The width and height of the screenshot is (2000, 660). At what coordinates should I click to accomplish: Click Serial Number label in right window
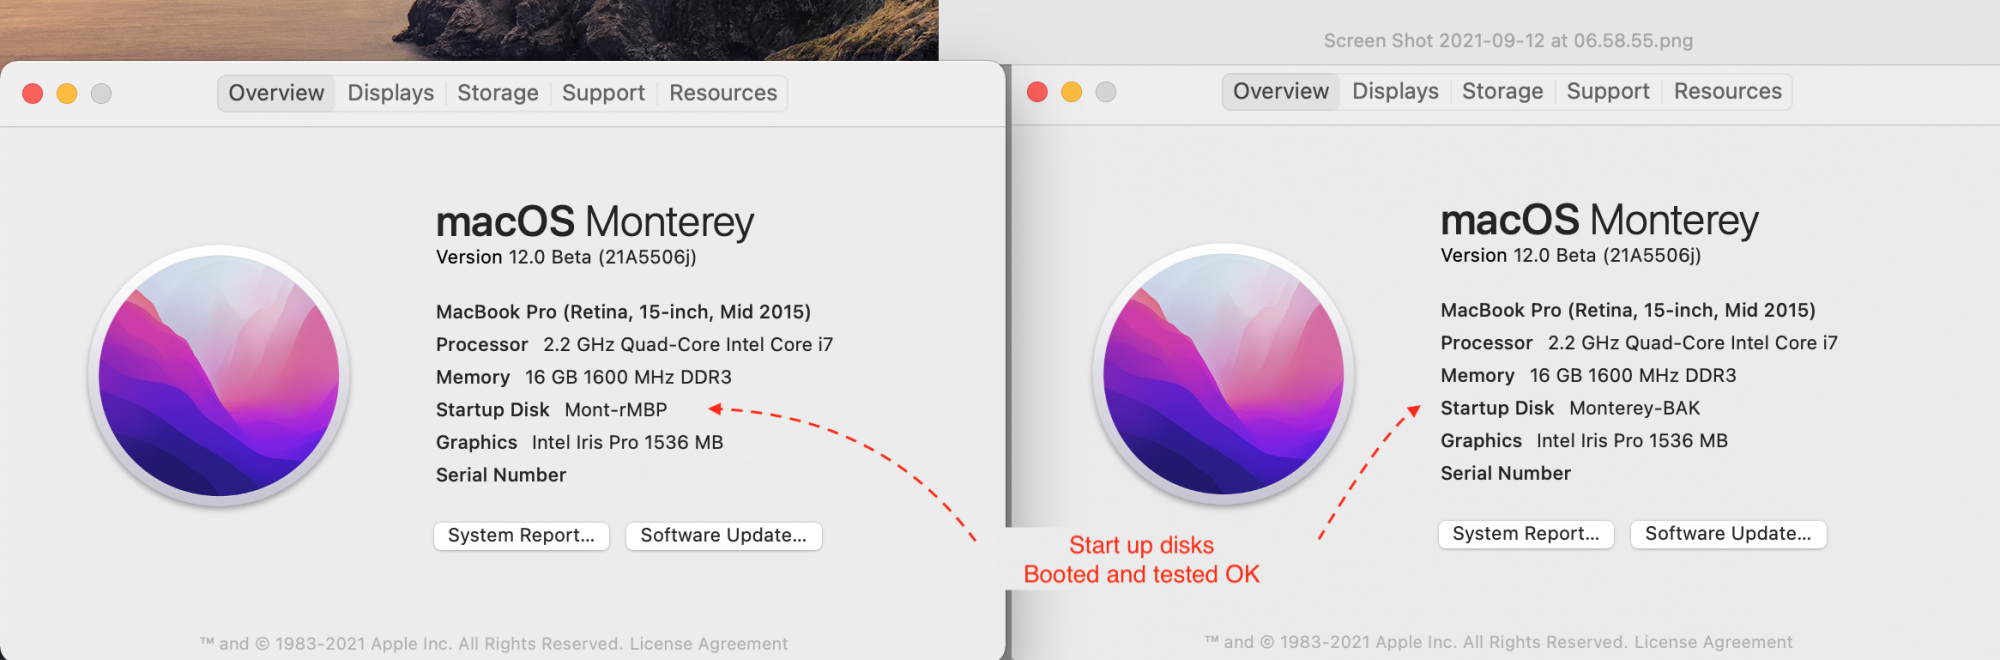pyautogui.click(x=1505, y=473)
